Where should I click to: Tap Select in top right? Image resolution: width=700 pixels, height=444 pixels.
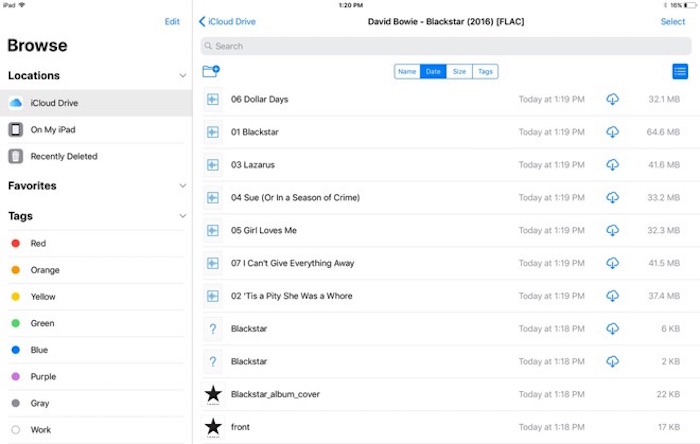[673, 21]
